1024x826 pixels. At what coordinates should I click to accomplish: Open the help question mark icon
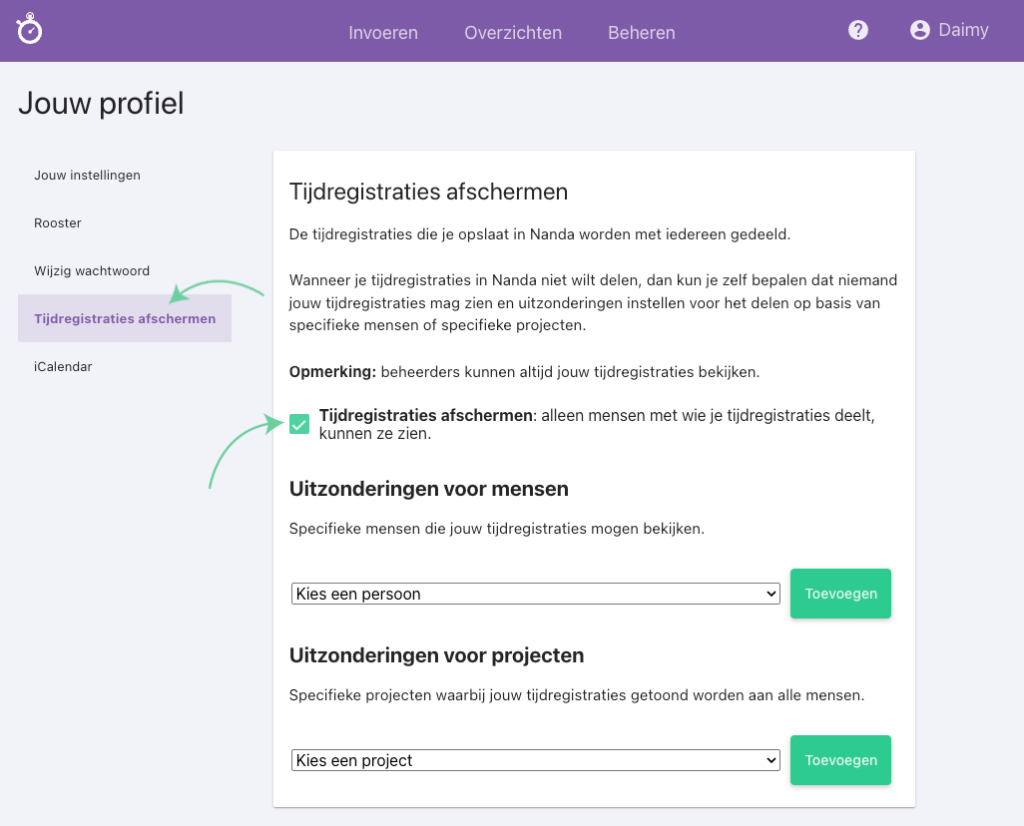point(858,29)
